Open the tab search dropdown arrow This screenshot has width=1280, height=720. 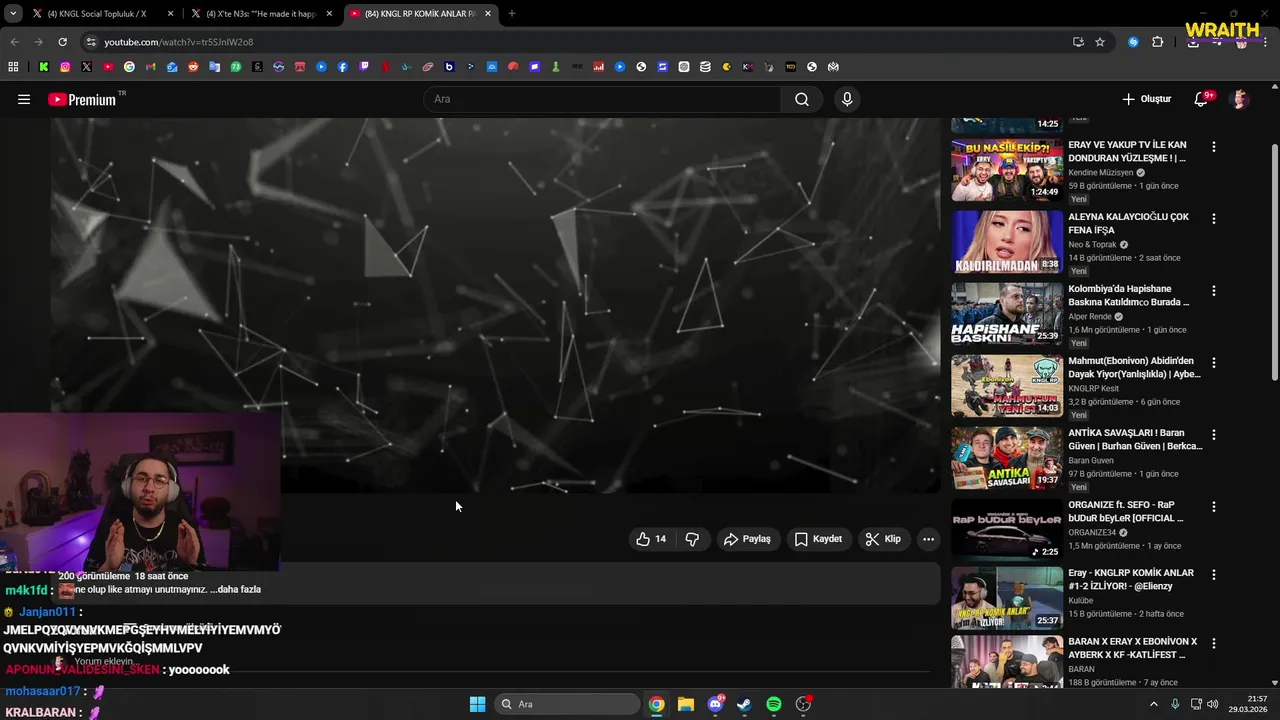12,14
